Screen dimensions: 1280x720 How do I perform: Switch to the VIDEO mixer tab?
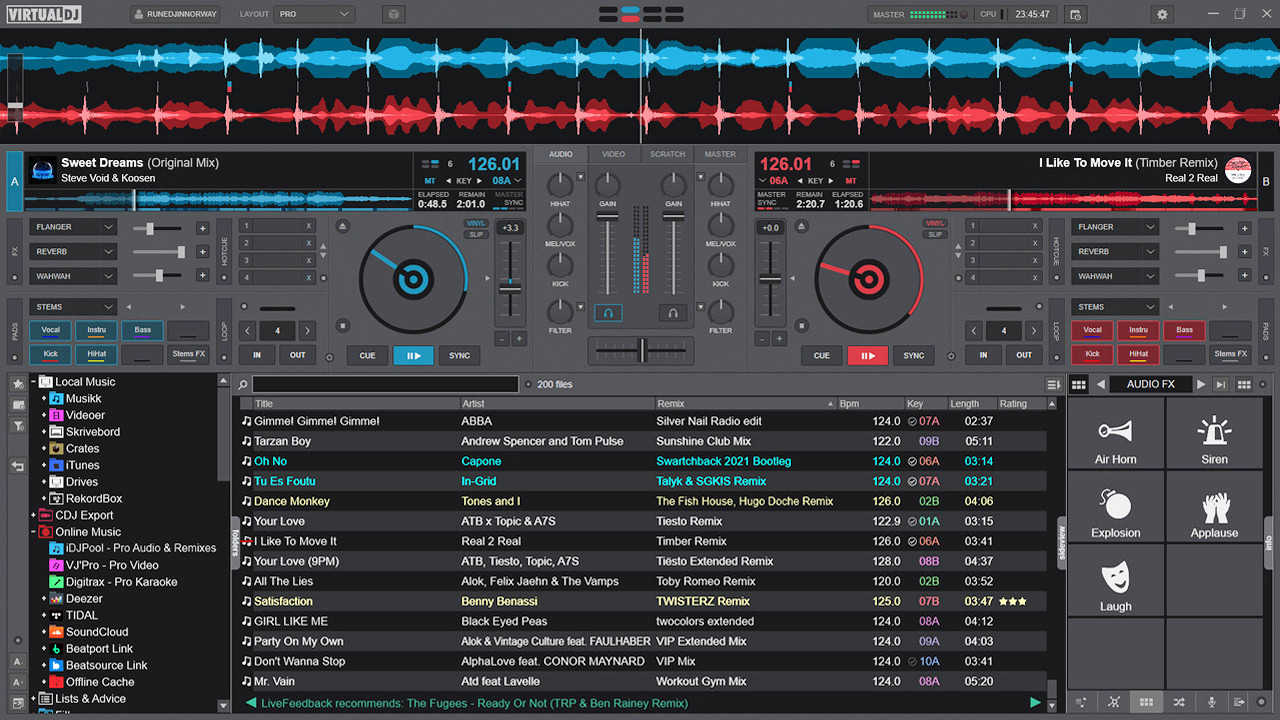[x=613, y=154]
